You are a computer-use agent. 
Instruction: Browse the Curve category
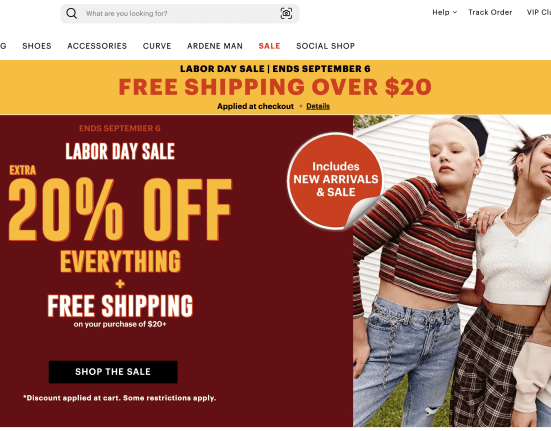pyautogui.click(x=157, y=46)
